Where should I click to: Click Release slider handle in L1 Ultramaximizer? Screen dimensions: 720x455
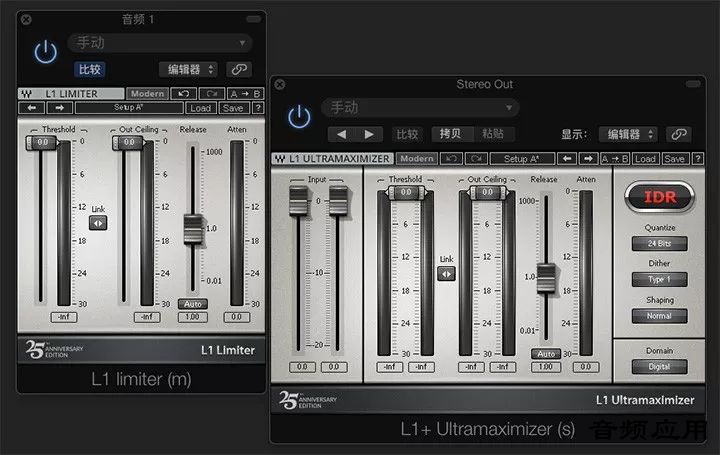click(546, 278)
